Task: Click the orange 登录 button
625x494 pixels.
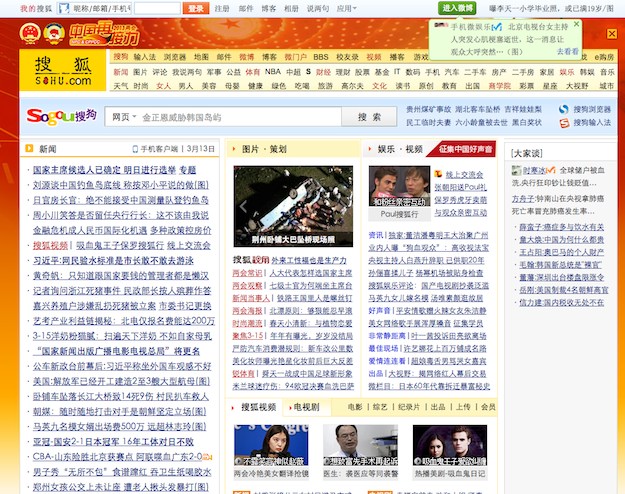Action: tap(196, 8)
